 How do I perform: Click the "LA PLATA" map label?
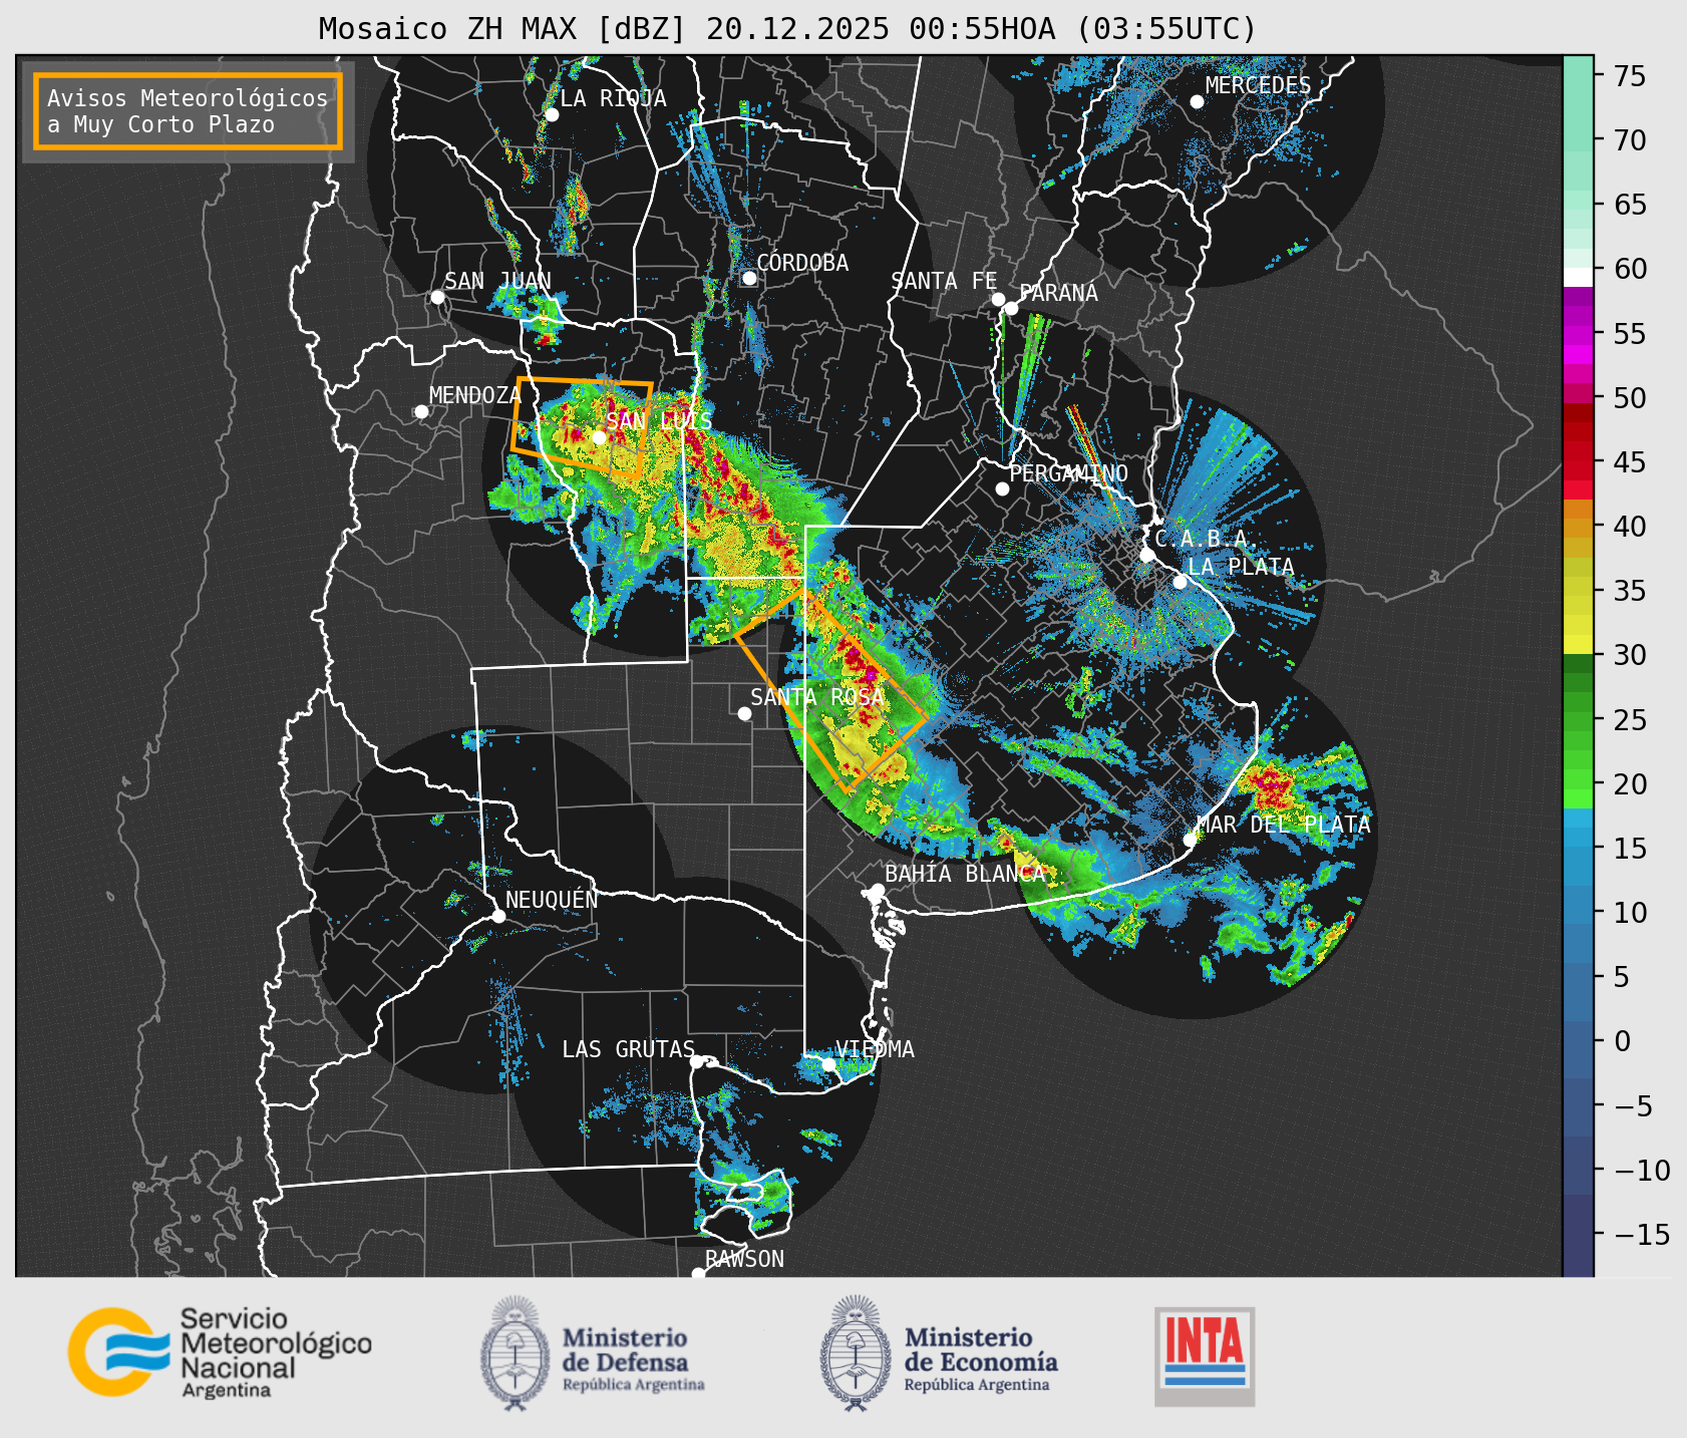[1241, 567]
